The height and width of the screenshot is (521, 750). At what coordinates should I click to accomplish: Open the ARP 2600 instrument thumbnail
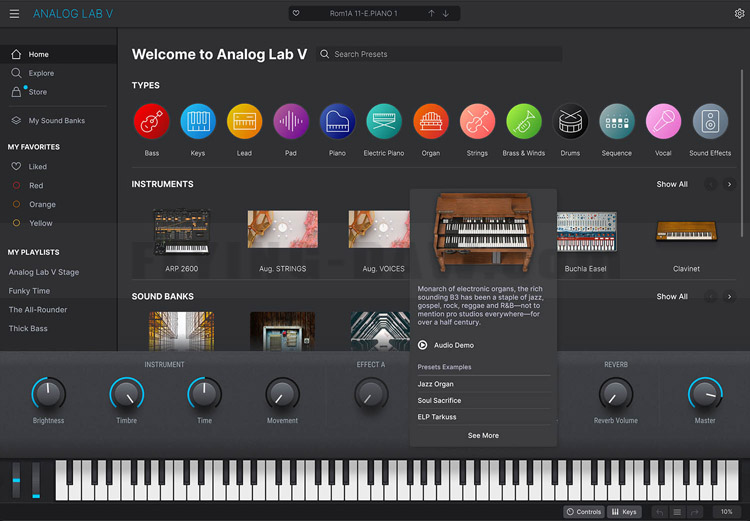pos(181,231)
